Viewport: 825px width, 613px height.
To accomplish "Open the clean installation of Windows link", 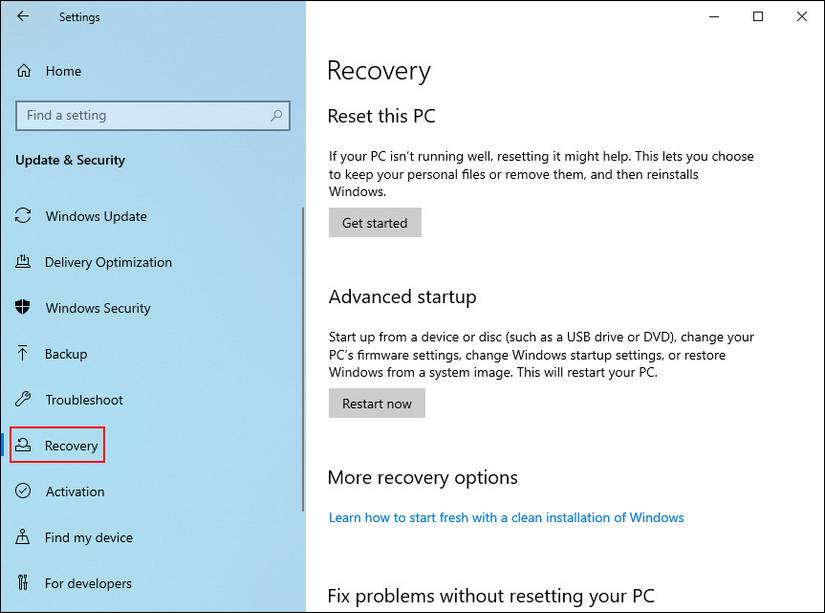I will [x=506, y=517].
